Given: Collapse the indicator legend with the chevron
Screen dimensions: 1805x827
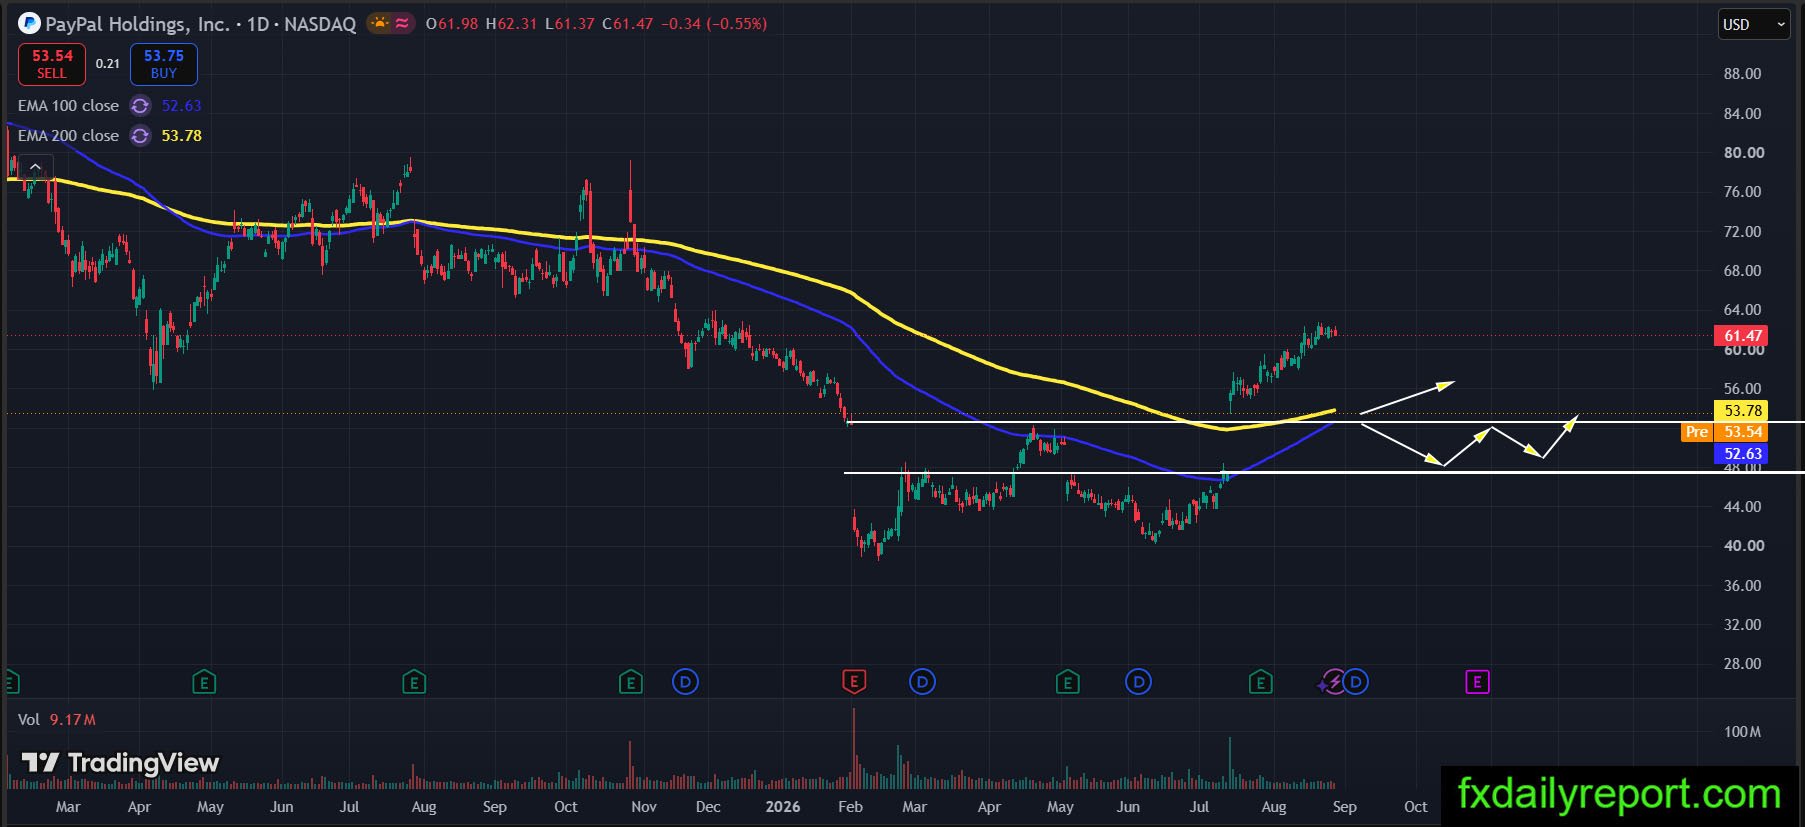Looking at the screenshot, I should pyautogui.click(x=35, y=167).
